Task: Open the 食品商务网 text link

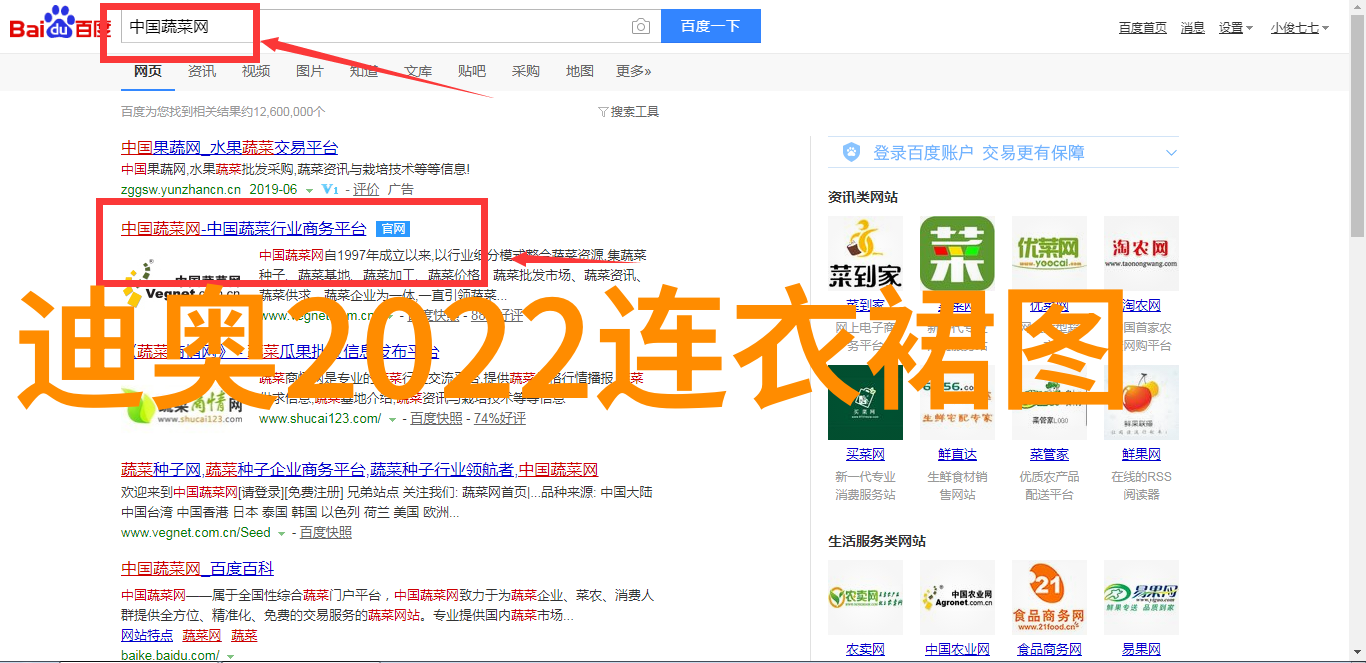Action: click(x=1049, y=650)
